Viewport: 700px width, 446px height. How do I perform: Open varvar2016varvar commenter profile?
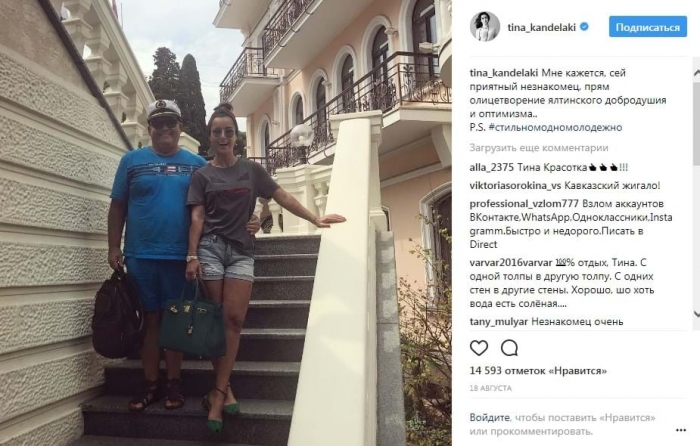(511, 263)
